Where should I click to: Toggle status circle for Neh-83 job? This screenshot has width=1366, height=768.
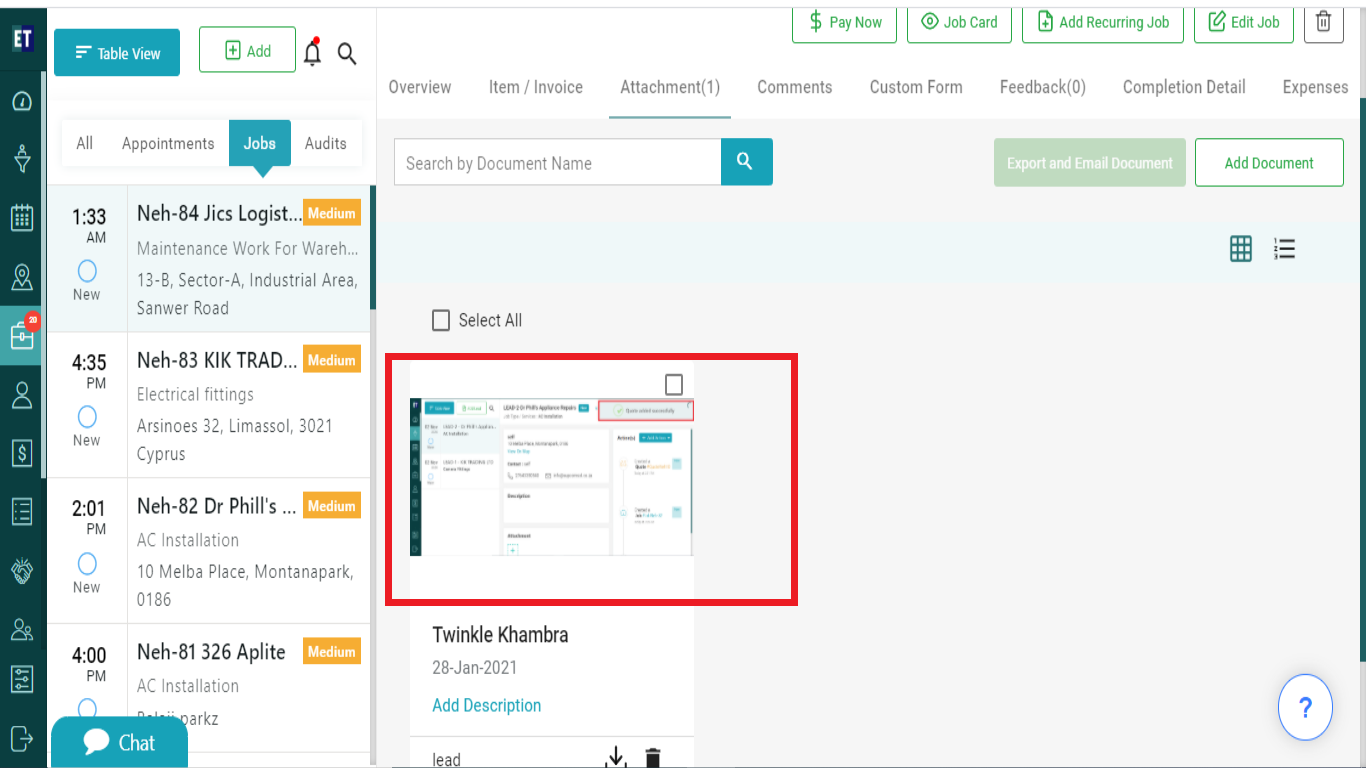click(x=87, y=417)
